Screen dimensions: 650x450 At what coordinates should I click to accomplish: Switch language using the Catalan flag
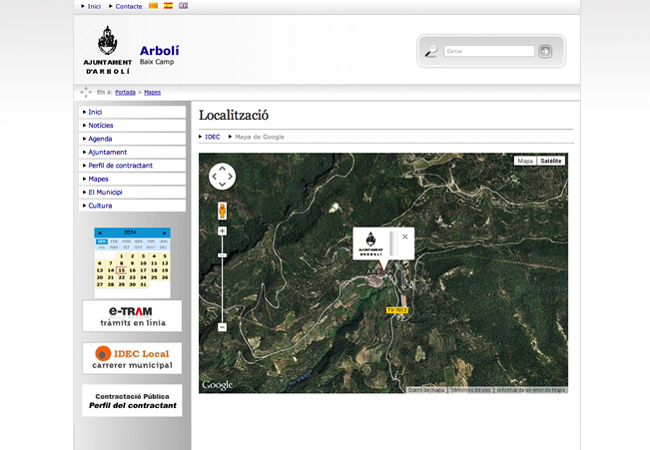153,6
